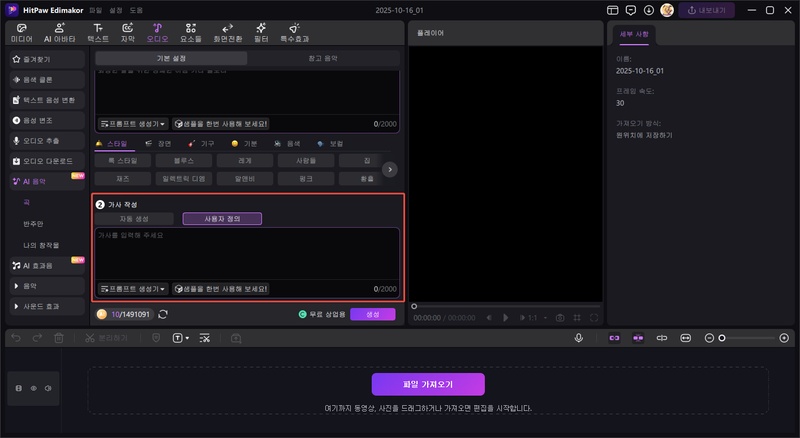This screenshot has height=438, width=800.
Task: Open the AI 아바타 tool tab
Action: (59, 32)
